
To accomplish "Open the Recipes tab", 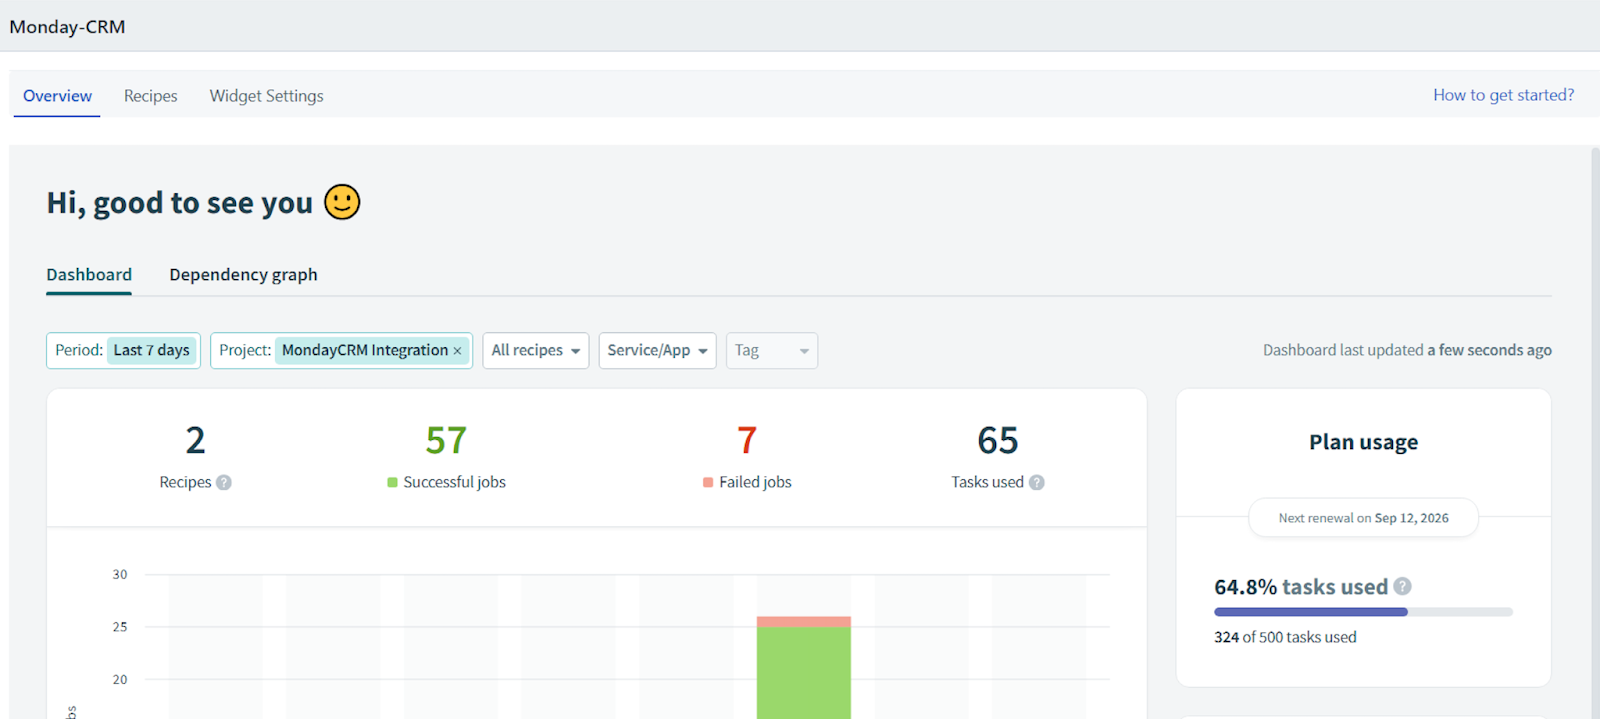I will pos(151,96).
